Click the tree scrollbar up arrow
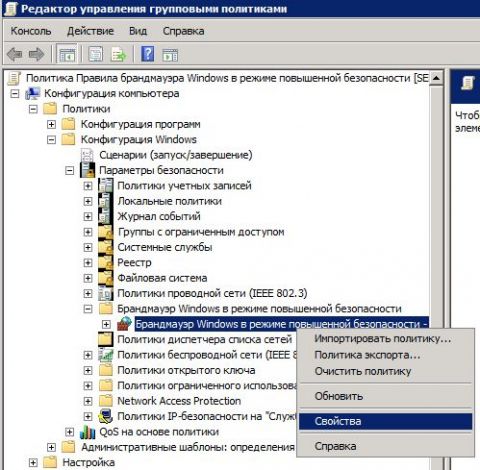The width and height of the screenshot is (480, 470). tap(436, 78)
